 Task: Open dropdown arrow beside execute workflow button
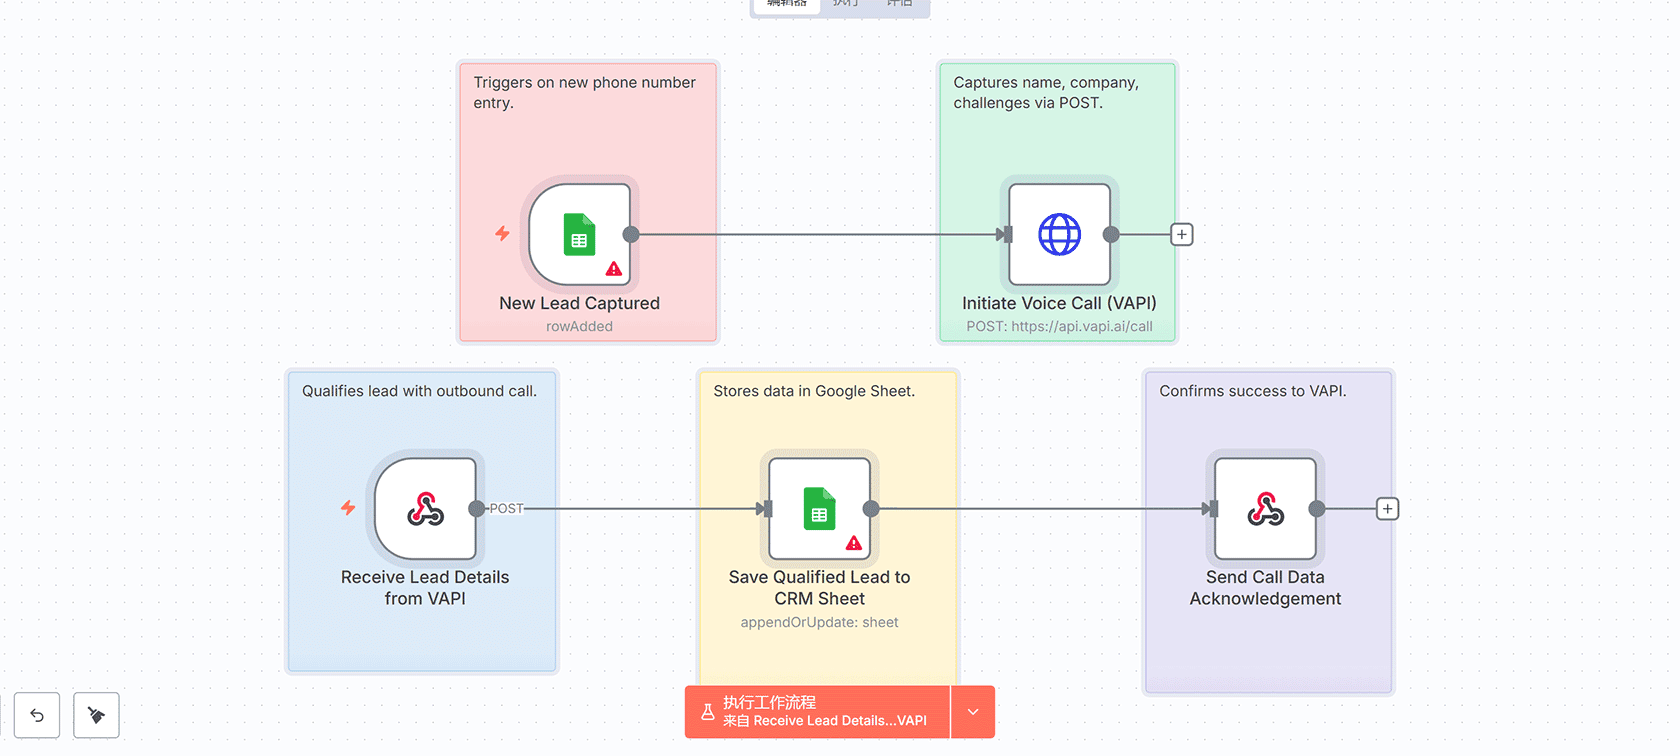pos(973,712)
